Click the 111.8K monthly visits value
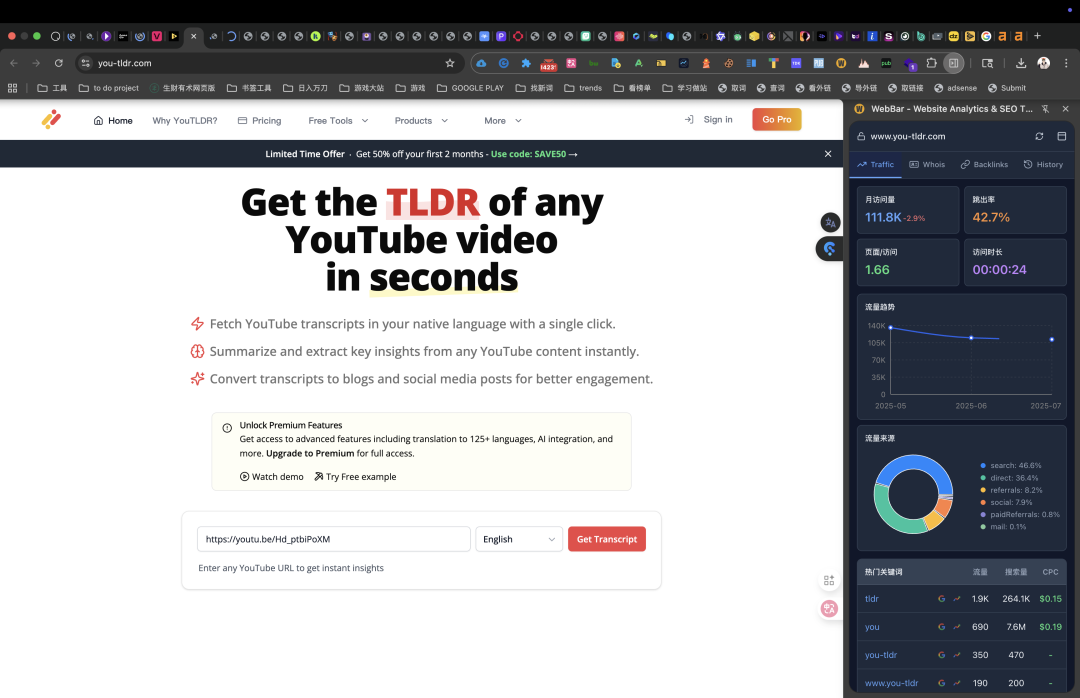1080x698 pixels. [883, 217]
